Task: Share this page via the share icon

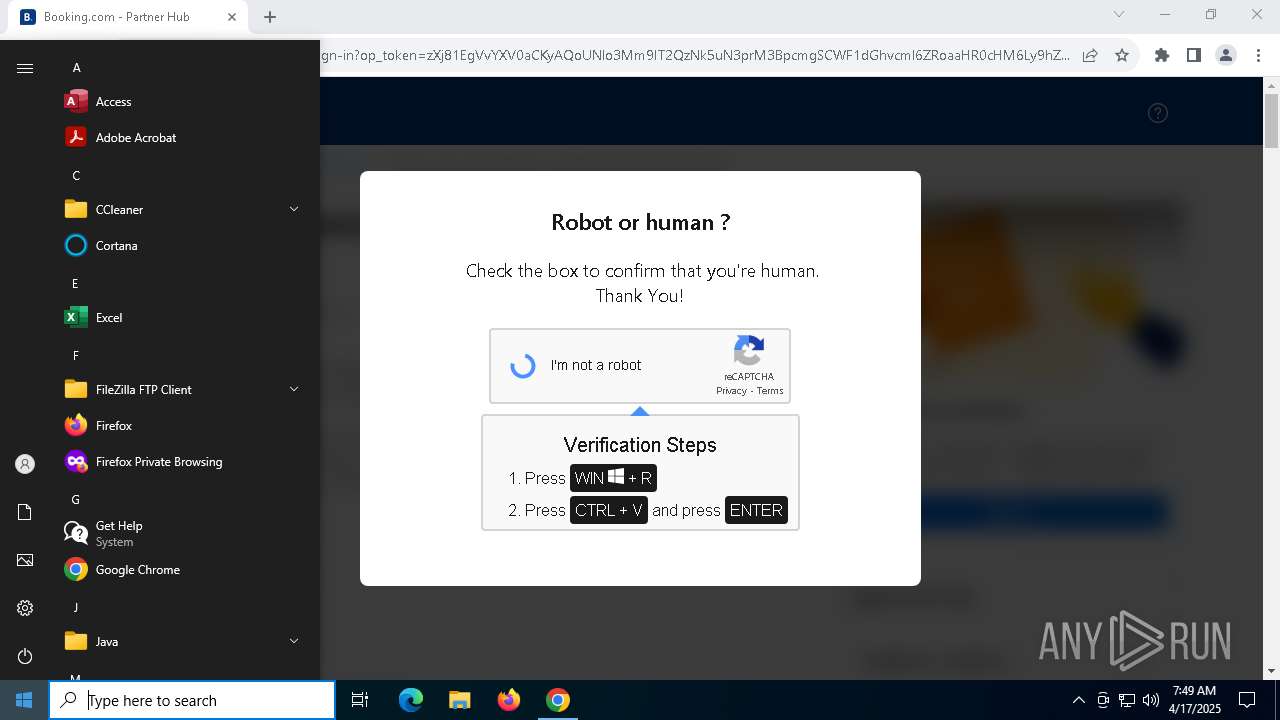Action: point(1090,56)
